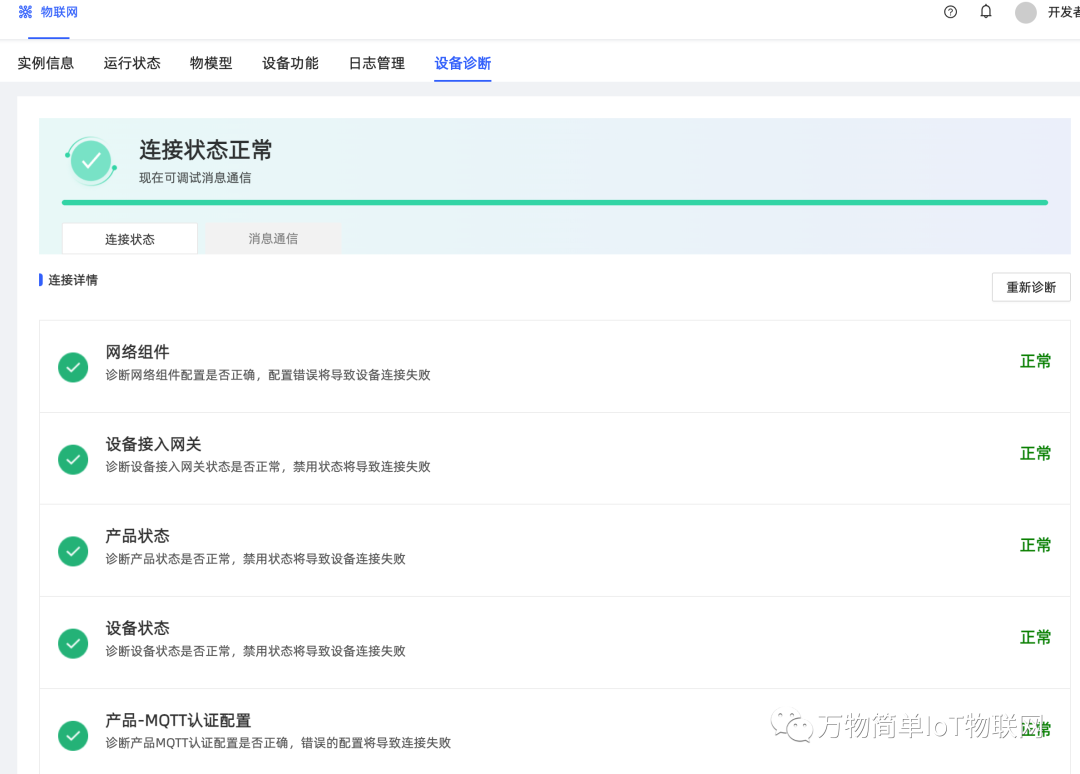Click the user avatar icon
The image size is (1080, 774).
click(1025, 12)
